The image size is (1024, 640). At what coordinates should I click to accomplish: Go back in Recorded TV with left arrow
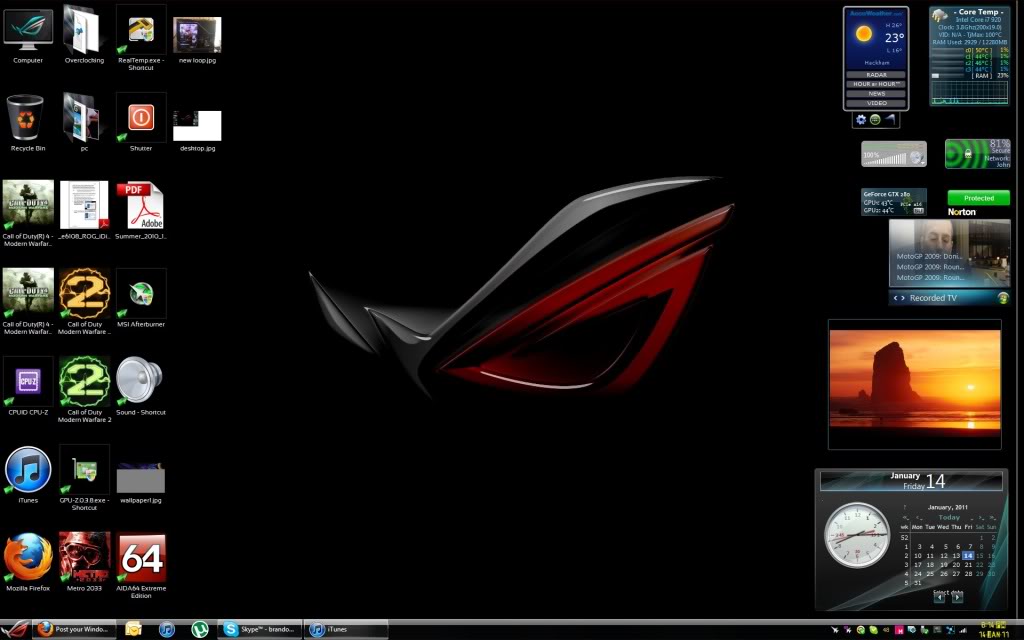coord(895,297)
